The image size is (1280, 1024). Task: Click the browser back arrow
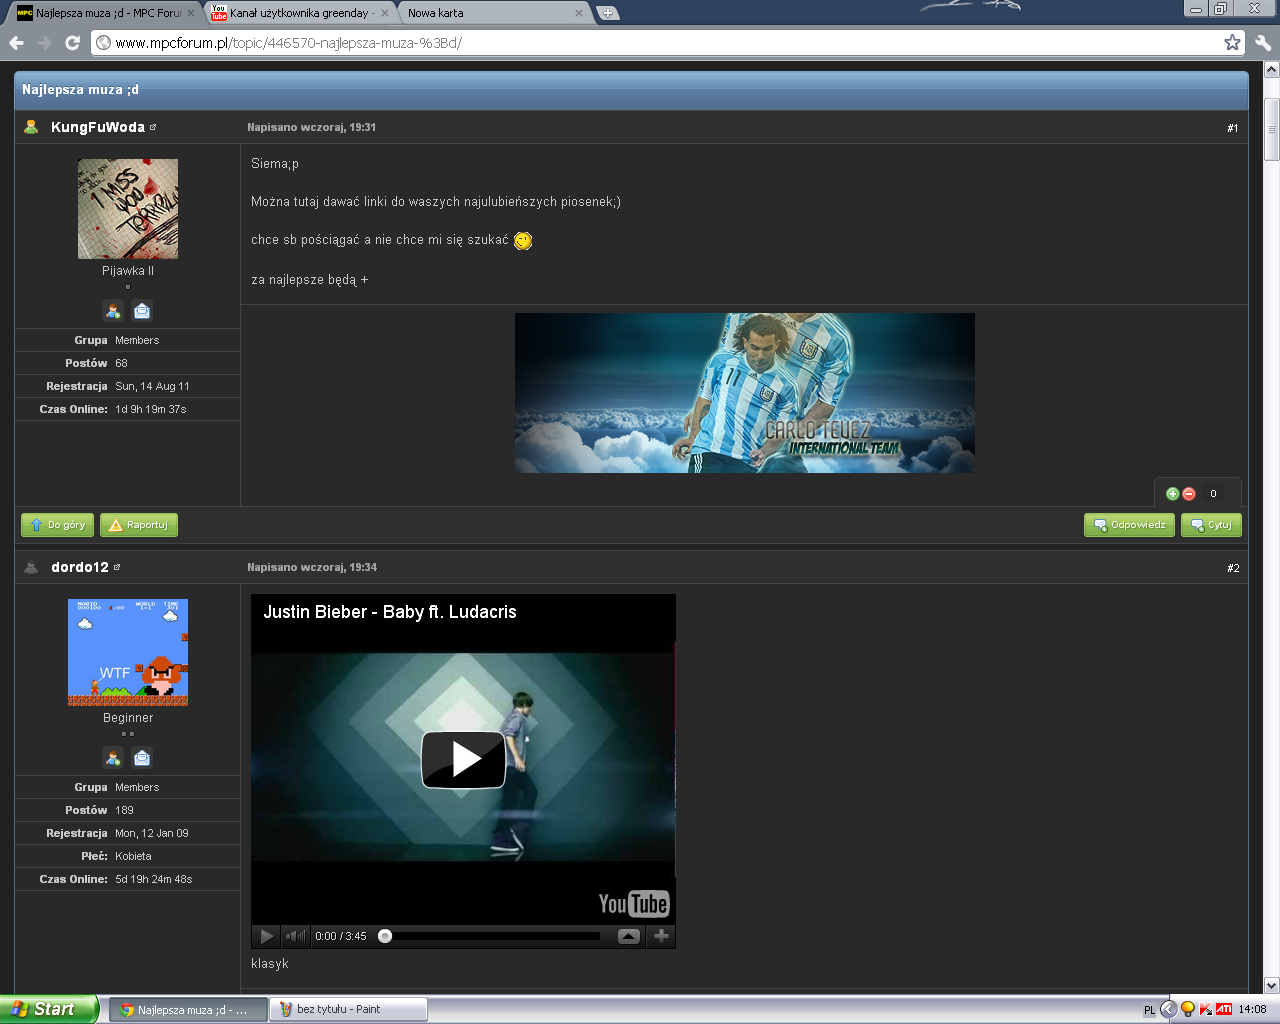coord(17,43)
